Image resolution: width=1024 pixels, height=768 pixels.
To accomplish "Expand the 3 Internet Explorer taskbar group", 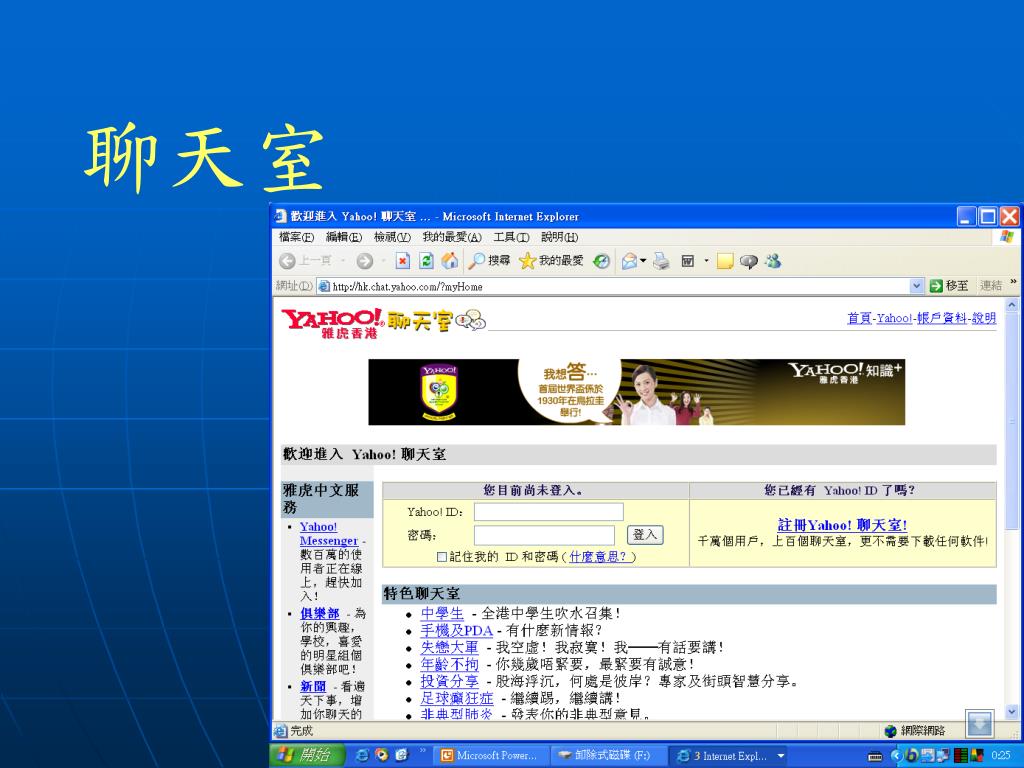I will coord(728,756).
